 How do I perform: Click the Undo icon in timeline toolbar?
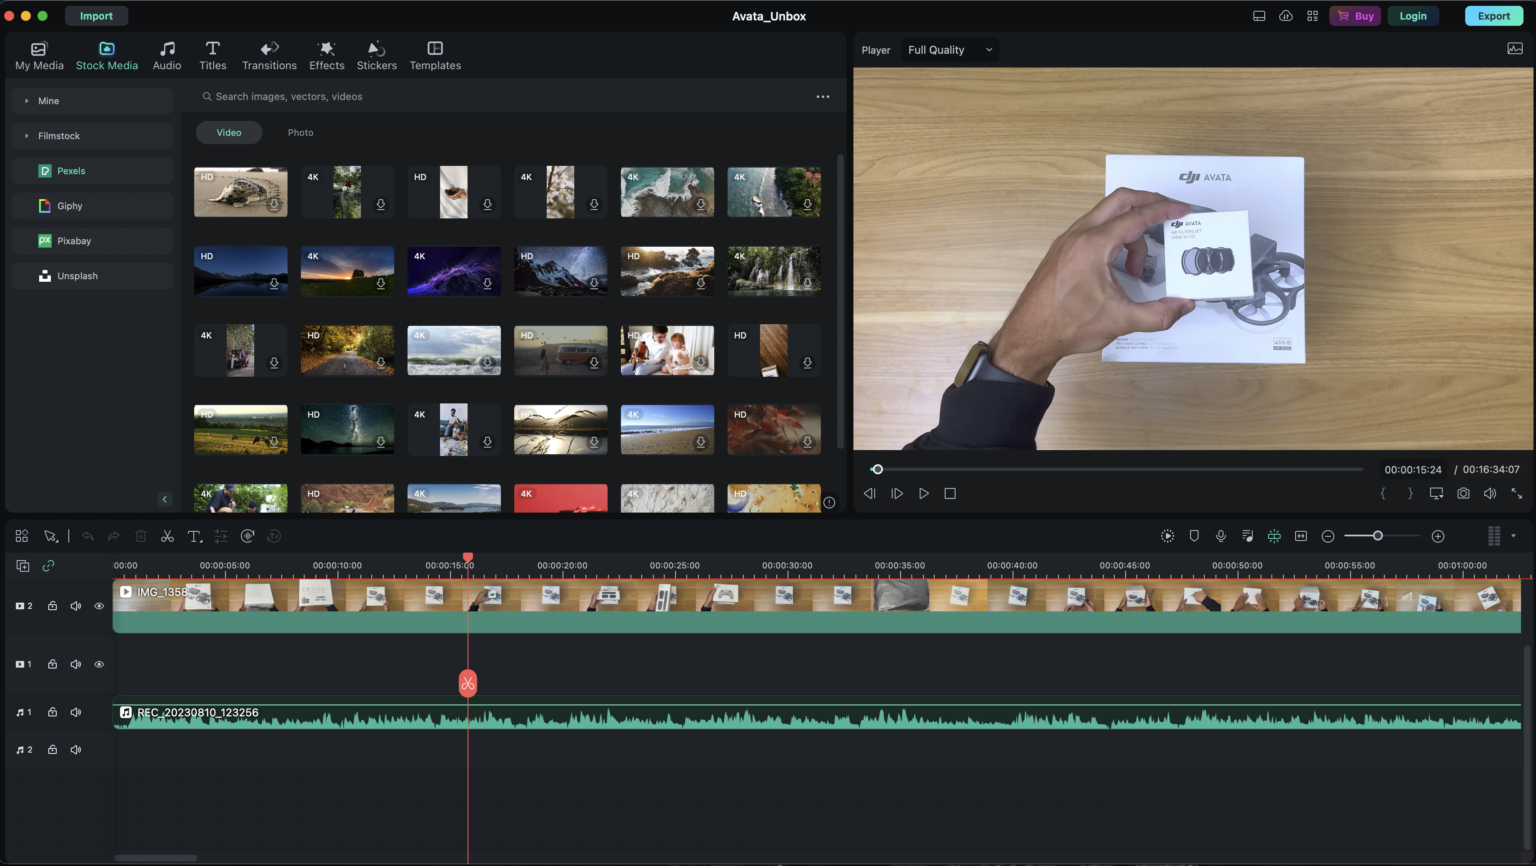pyautogui.click(x=87, y=535)
